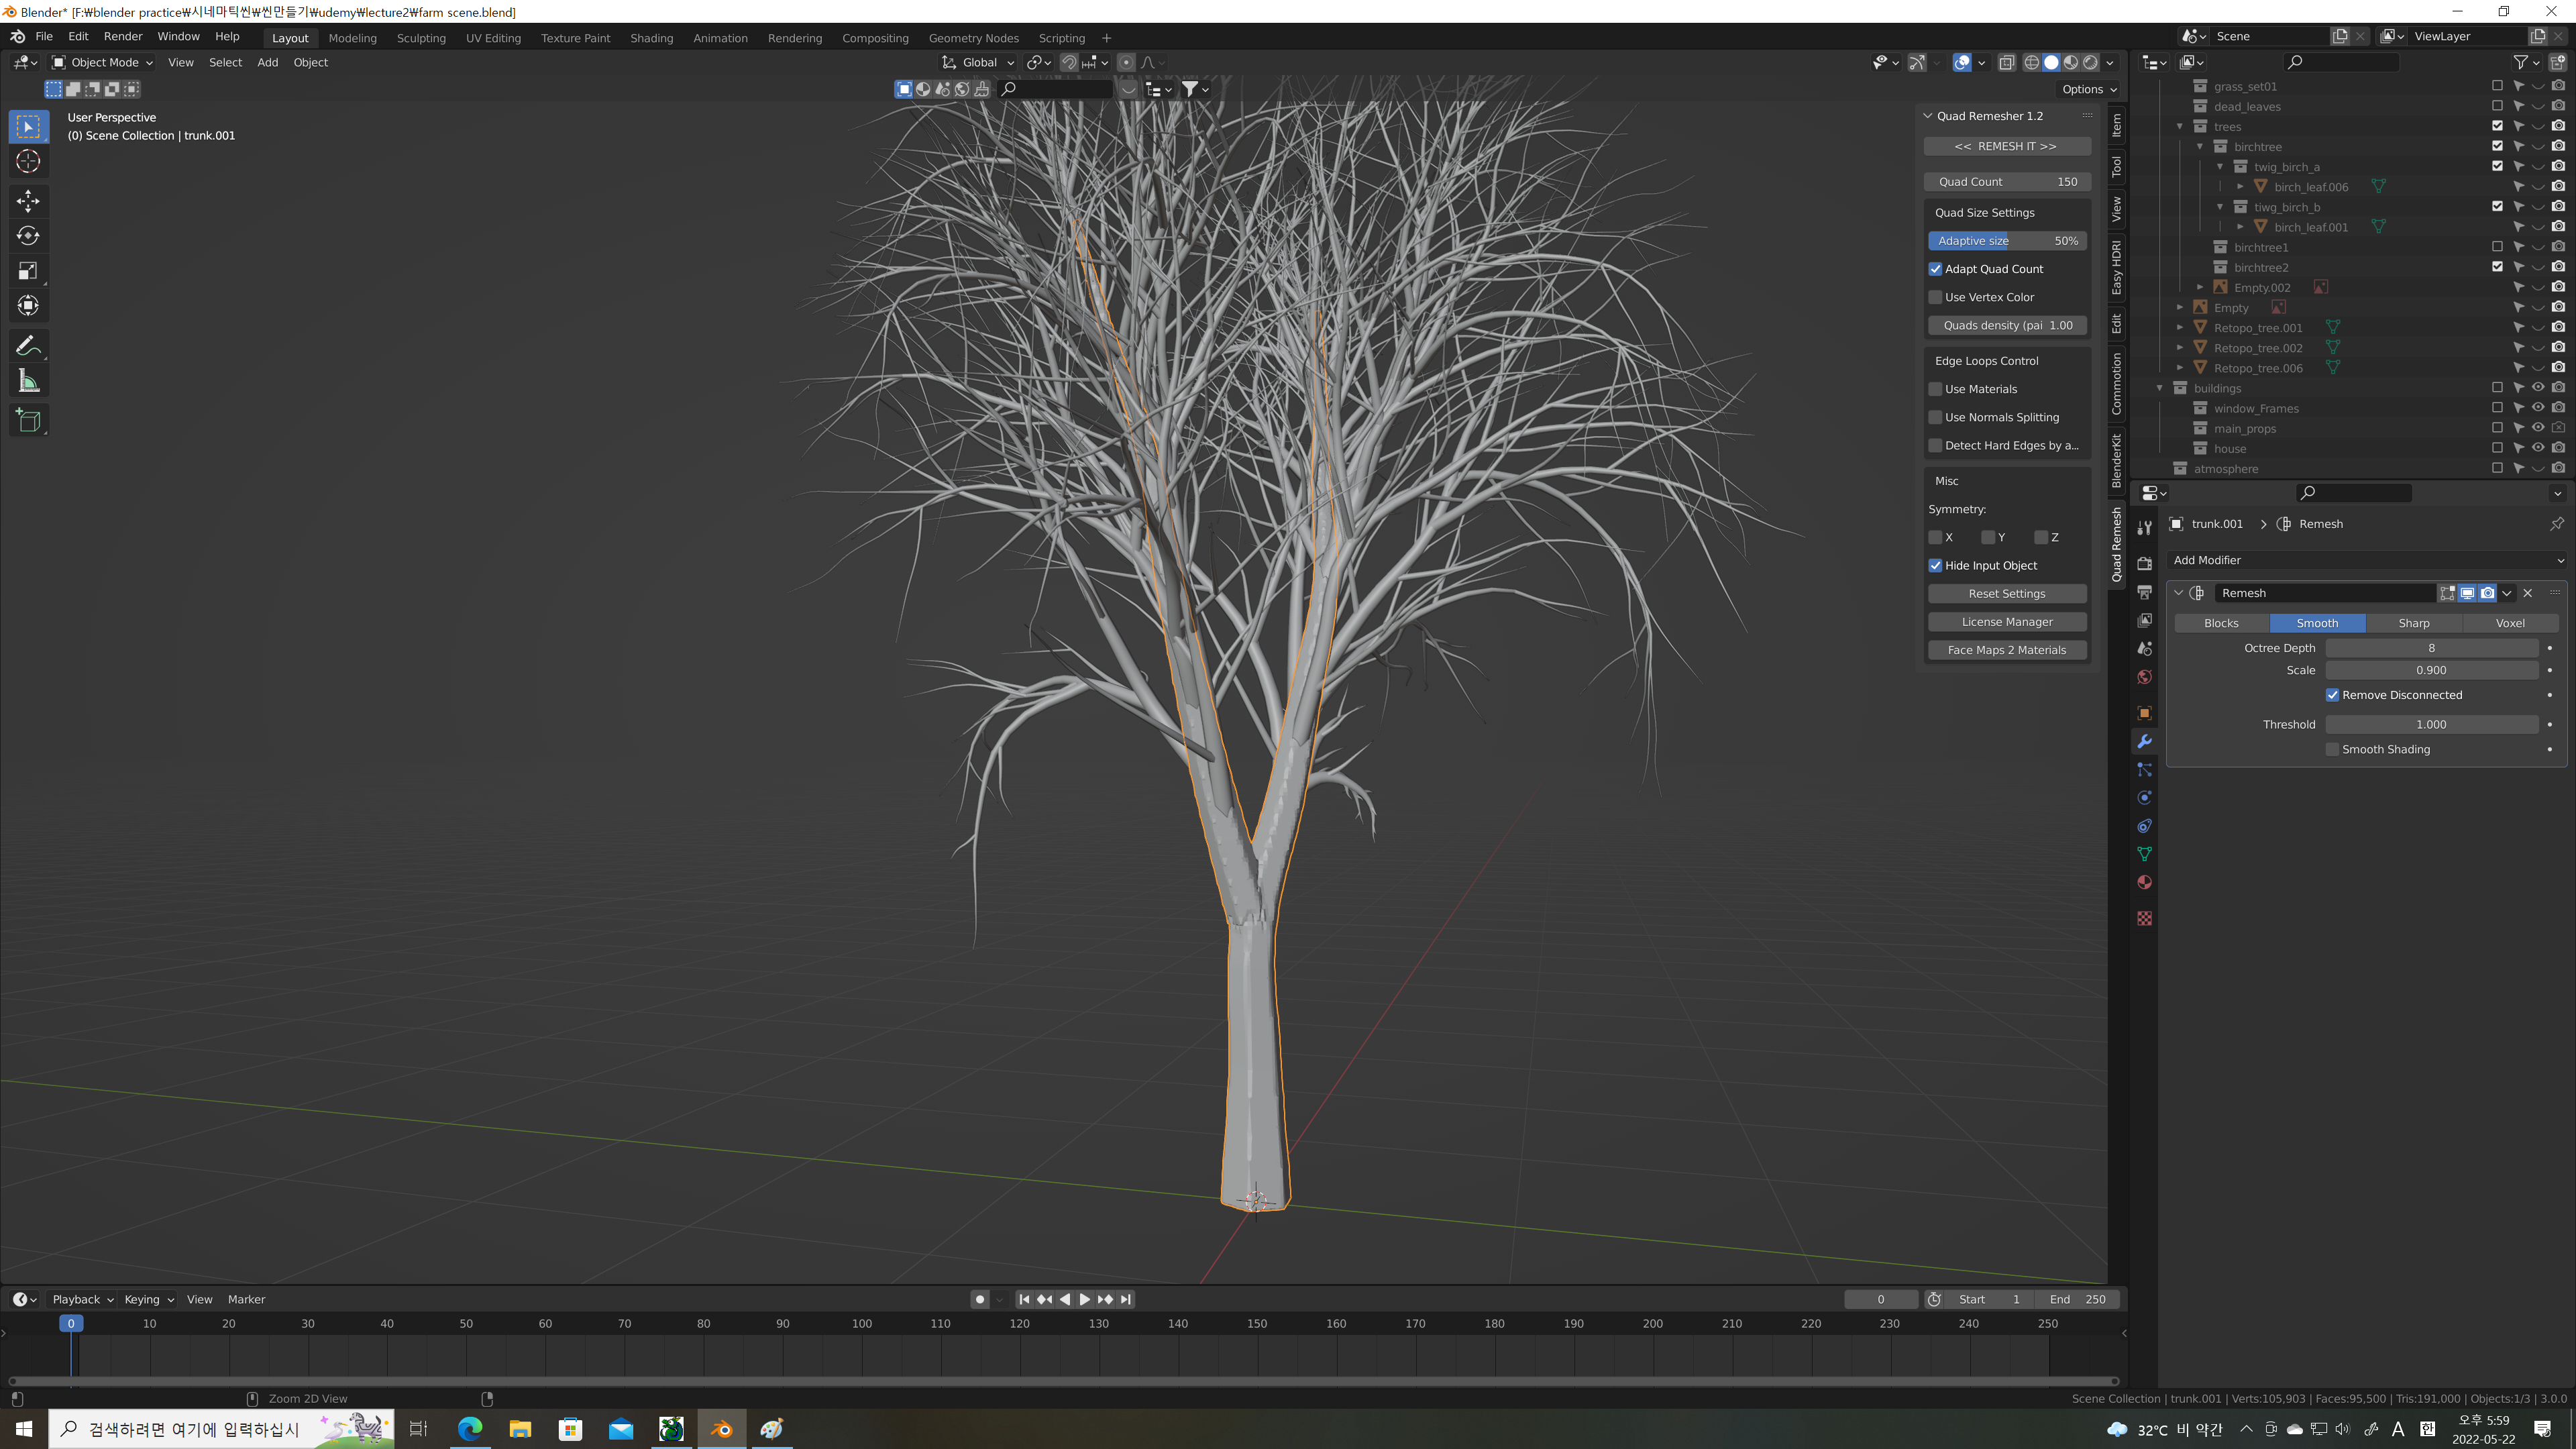Select the Move tool in toolbar
This screenshot has height=1449, width=2576.
(28, 201)
